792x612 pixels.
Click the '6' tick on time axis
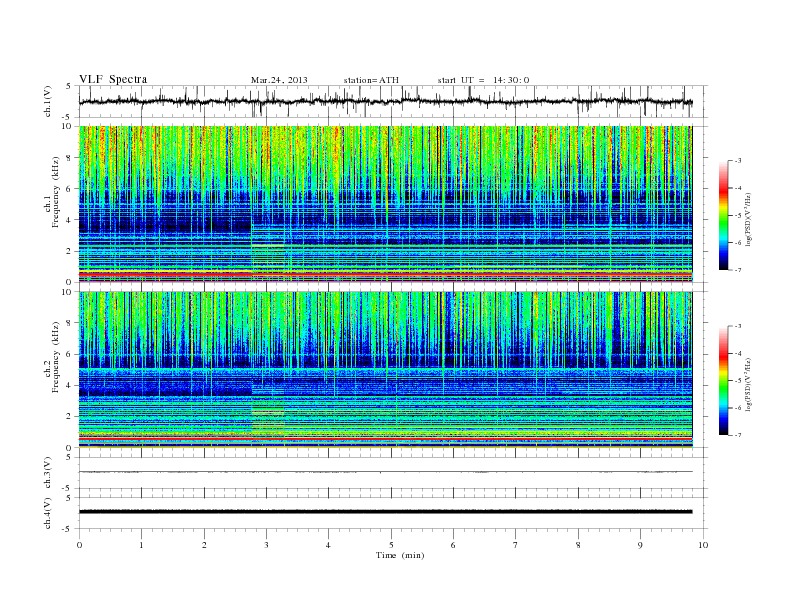coord(453,545)
